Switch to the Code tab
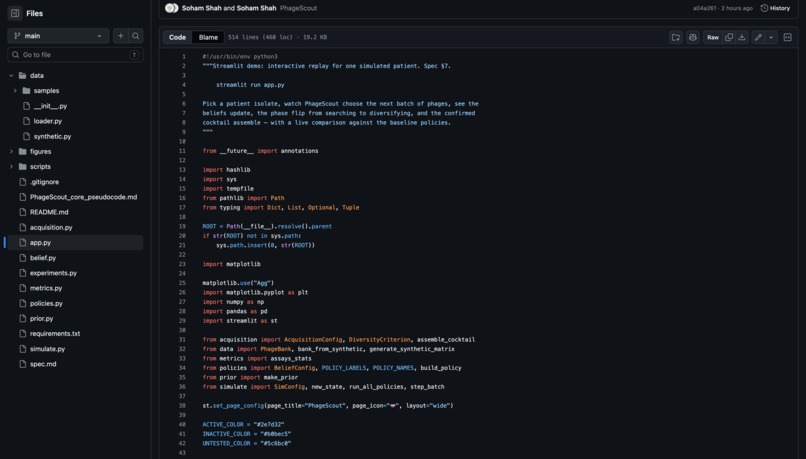Screen dimensions: 806x459 pos(177,37)
